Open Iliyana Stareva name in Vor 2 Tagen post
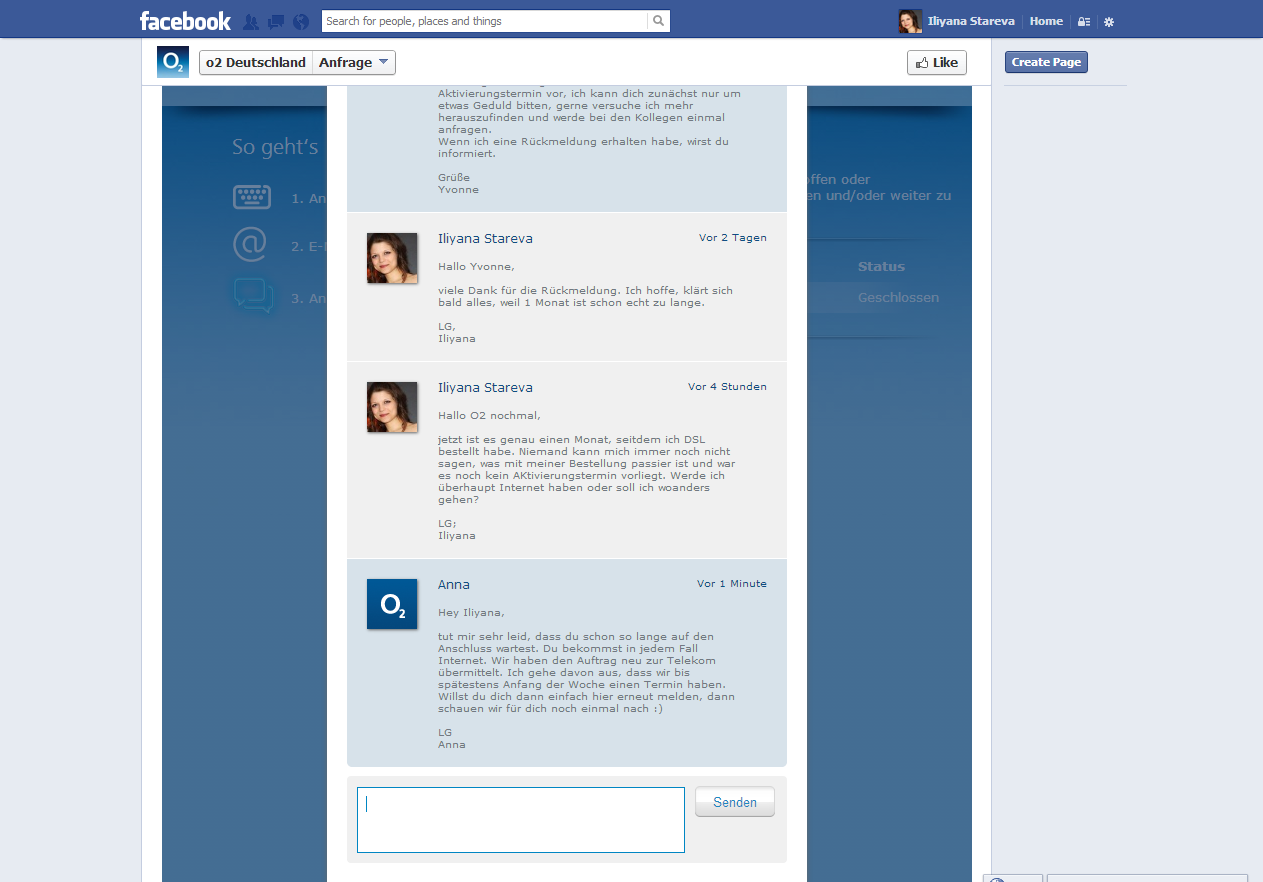 tap(485, 239)
